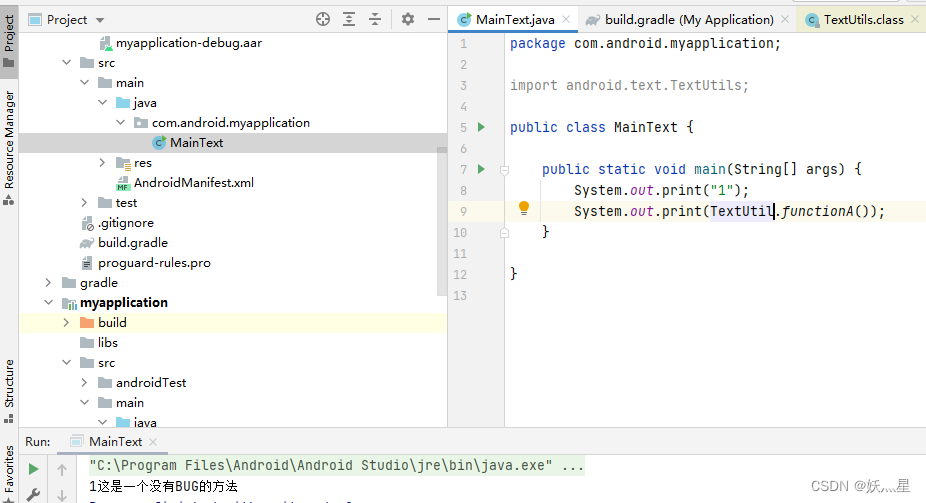Click the run gutter arrow on line 7
The width and height of the screenshot is (926, 503).
tap(481, 169)
